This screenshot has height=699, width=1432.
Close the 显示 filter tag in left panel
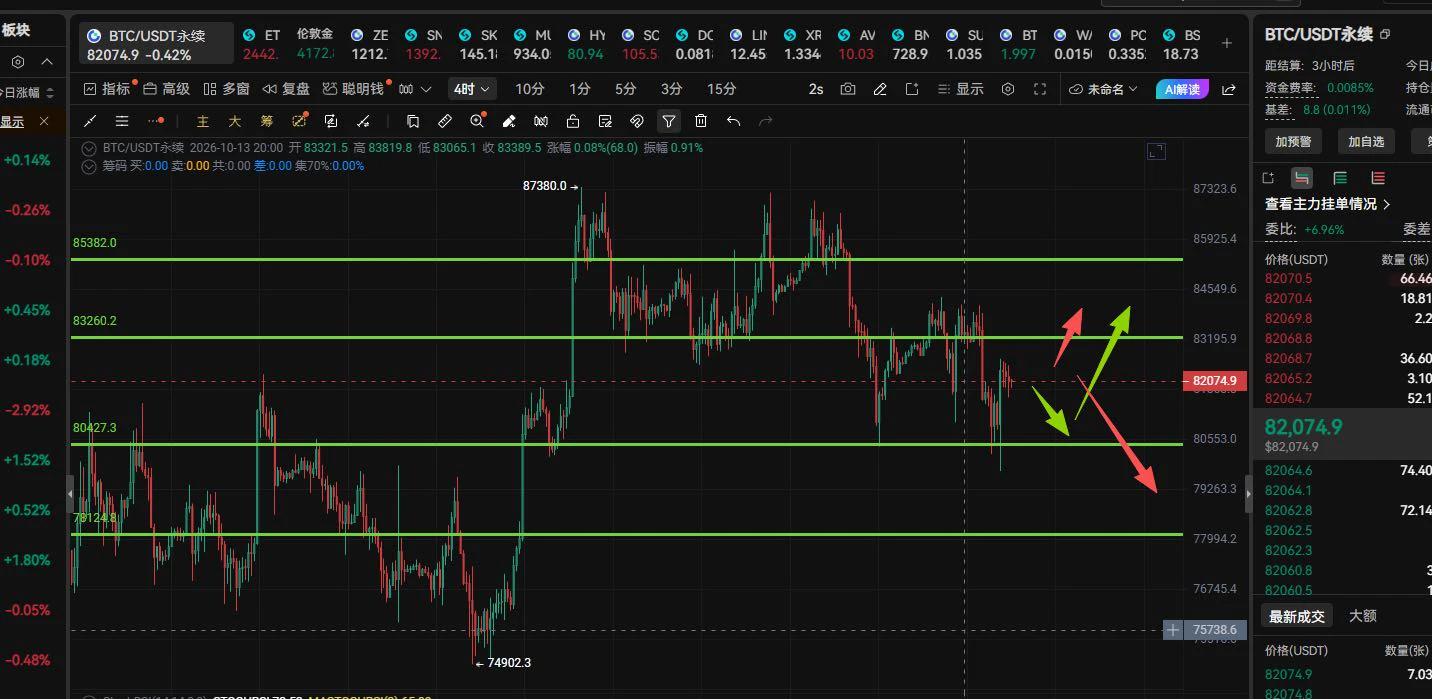[44, 121]
